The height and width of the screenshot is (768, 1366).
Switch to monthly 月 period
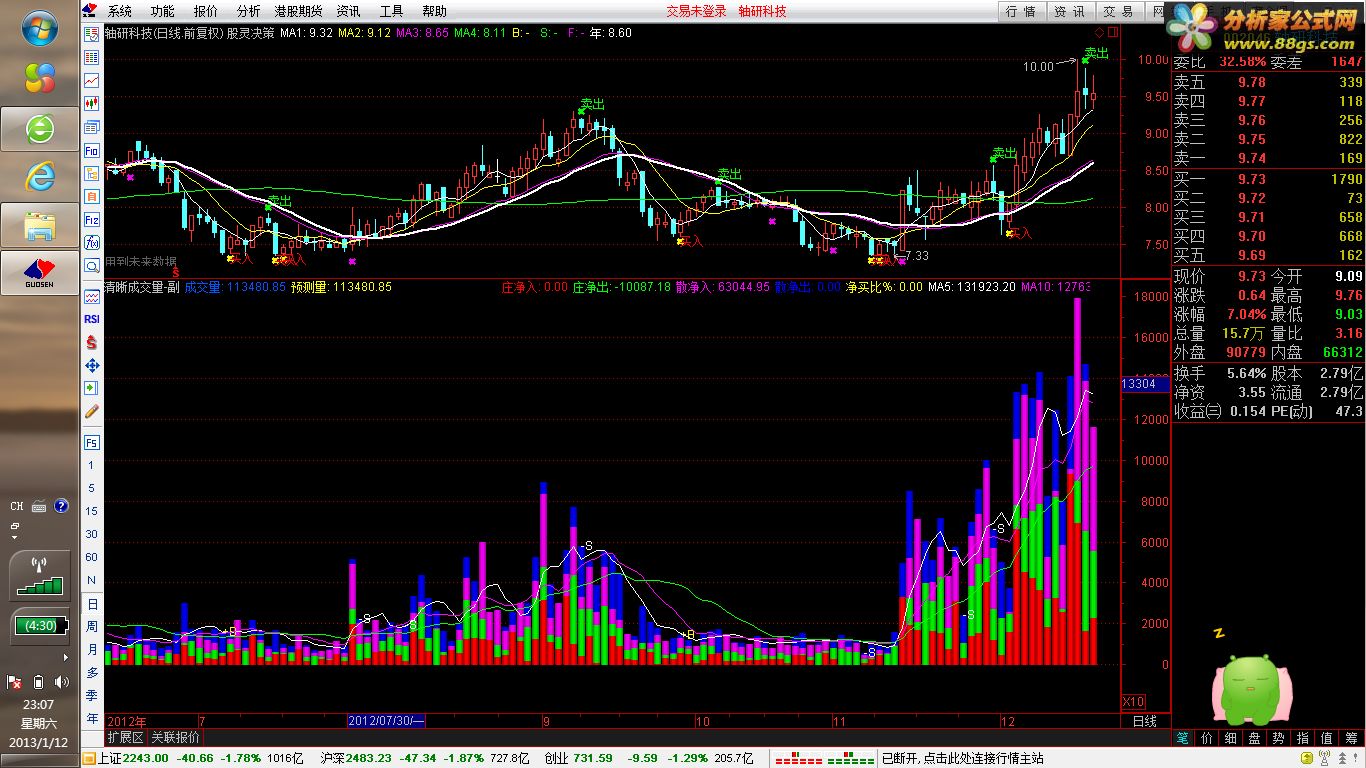pyautogui.click(x=92, y=649)
